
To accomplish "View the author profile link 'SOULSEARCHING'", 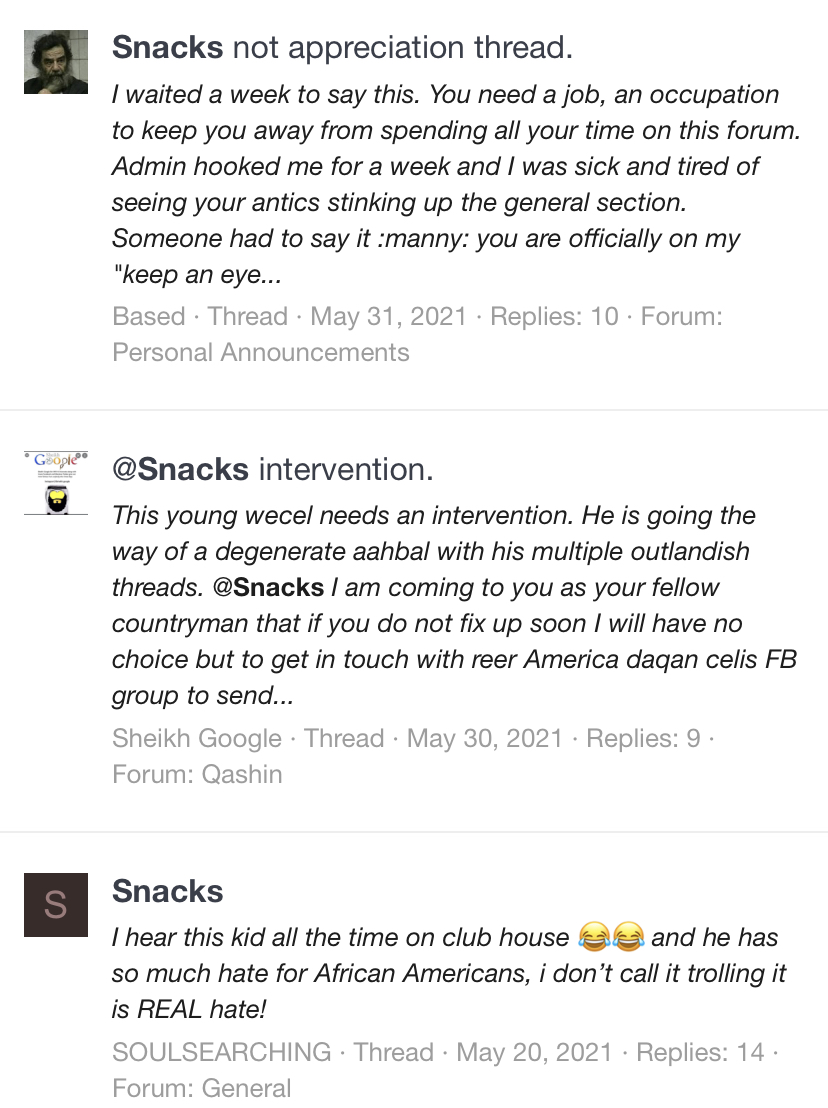I will tap(222, 1052).
